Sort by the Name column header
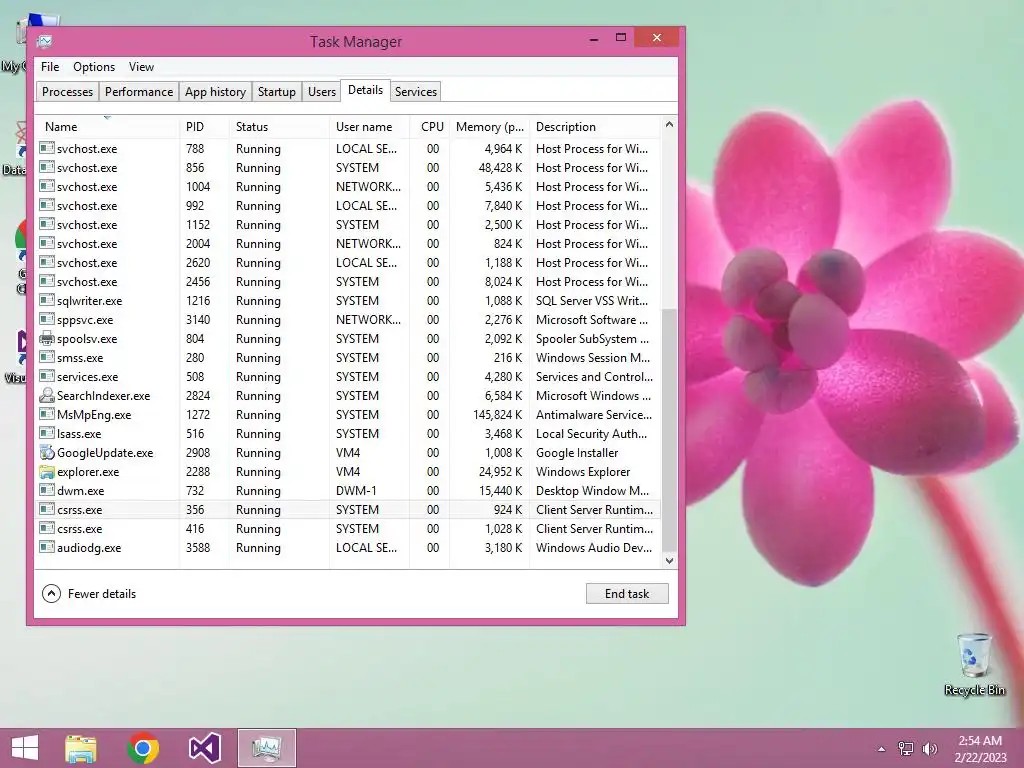 click(107, 127)
